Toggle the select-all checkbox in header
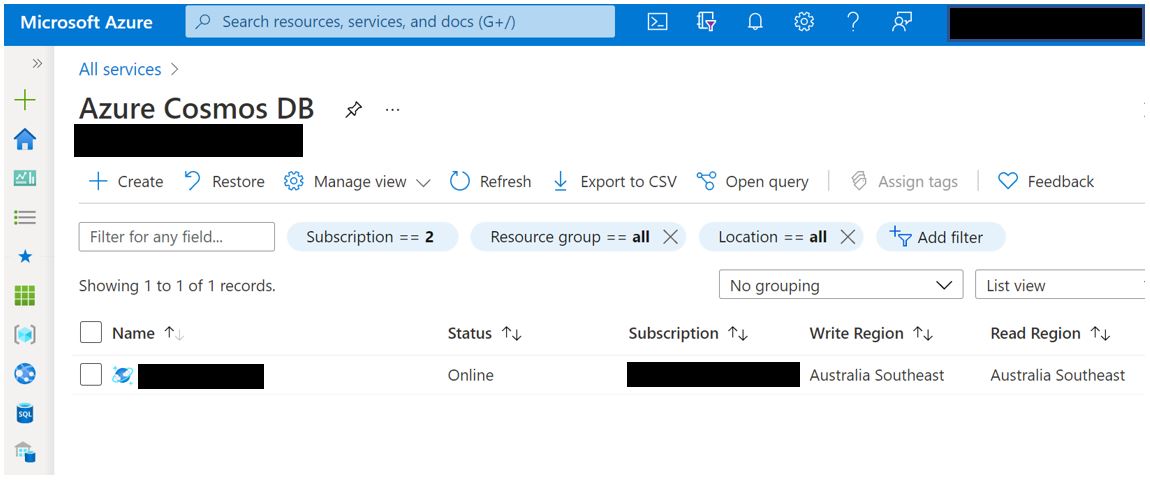Screen dimensions: 1150x480 91,333
